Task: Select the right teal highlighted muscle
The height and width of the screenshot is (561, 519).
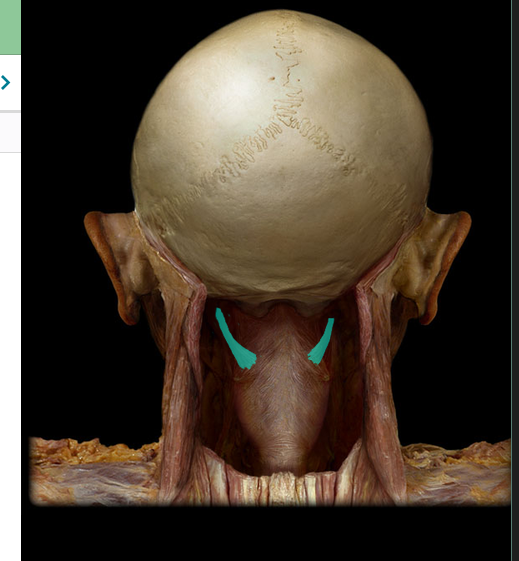Action: [322, 341]
